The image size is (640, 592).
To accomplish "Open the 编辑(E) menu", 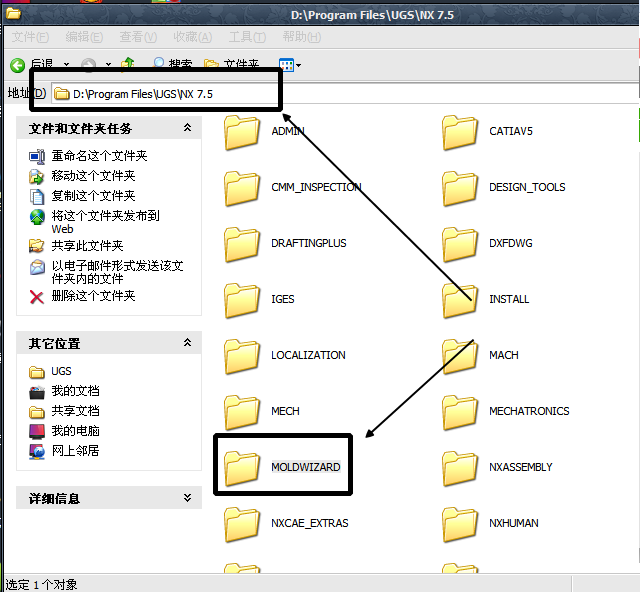I will pyautogui.click(x=84, y=37).
